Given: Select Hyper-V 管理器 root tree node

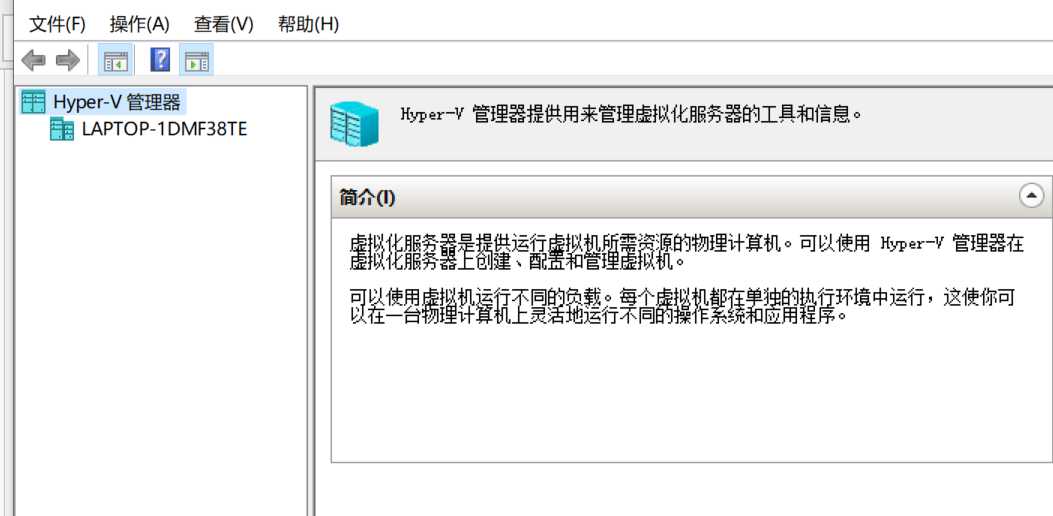Looking at the screenshot, I should coord(117,102).
